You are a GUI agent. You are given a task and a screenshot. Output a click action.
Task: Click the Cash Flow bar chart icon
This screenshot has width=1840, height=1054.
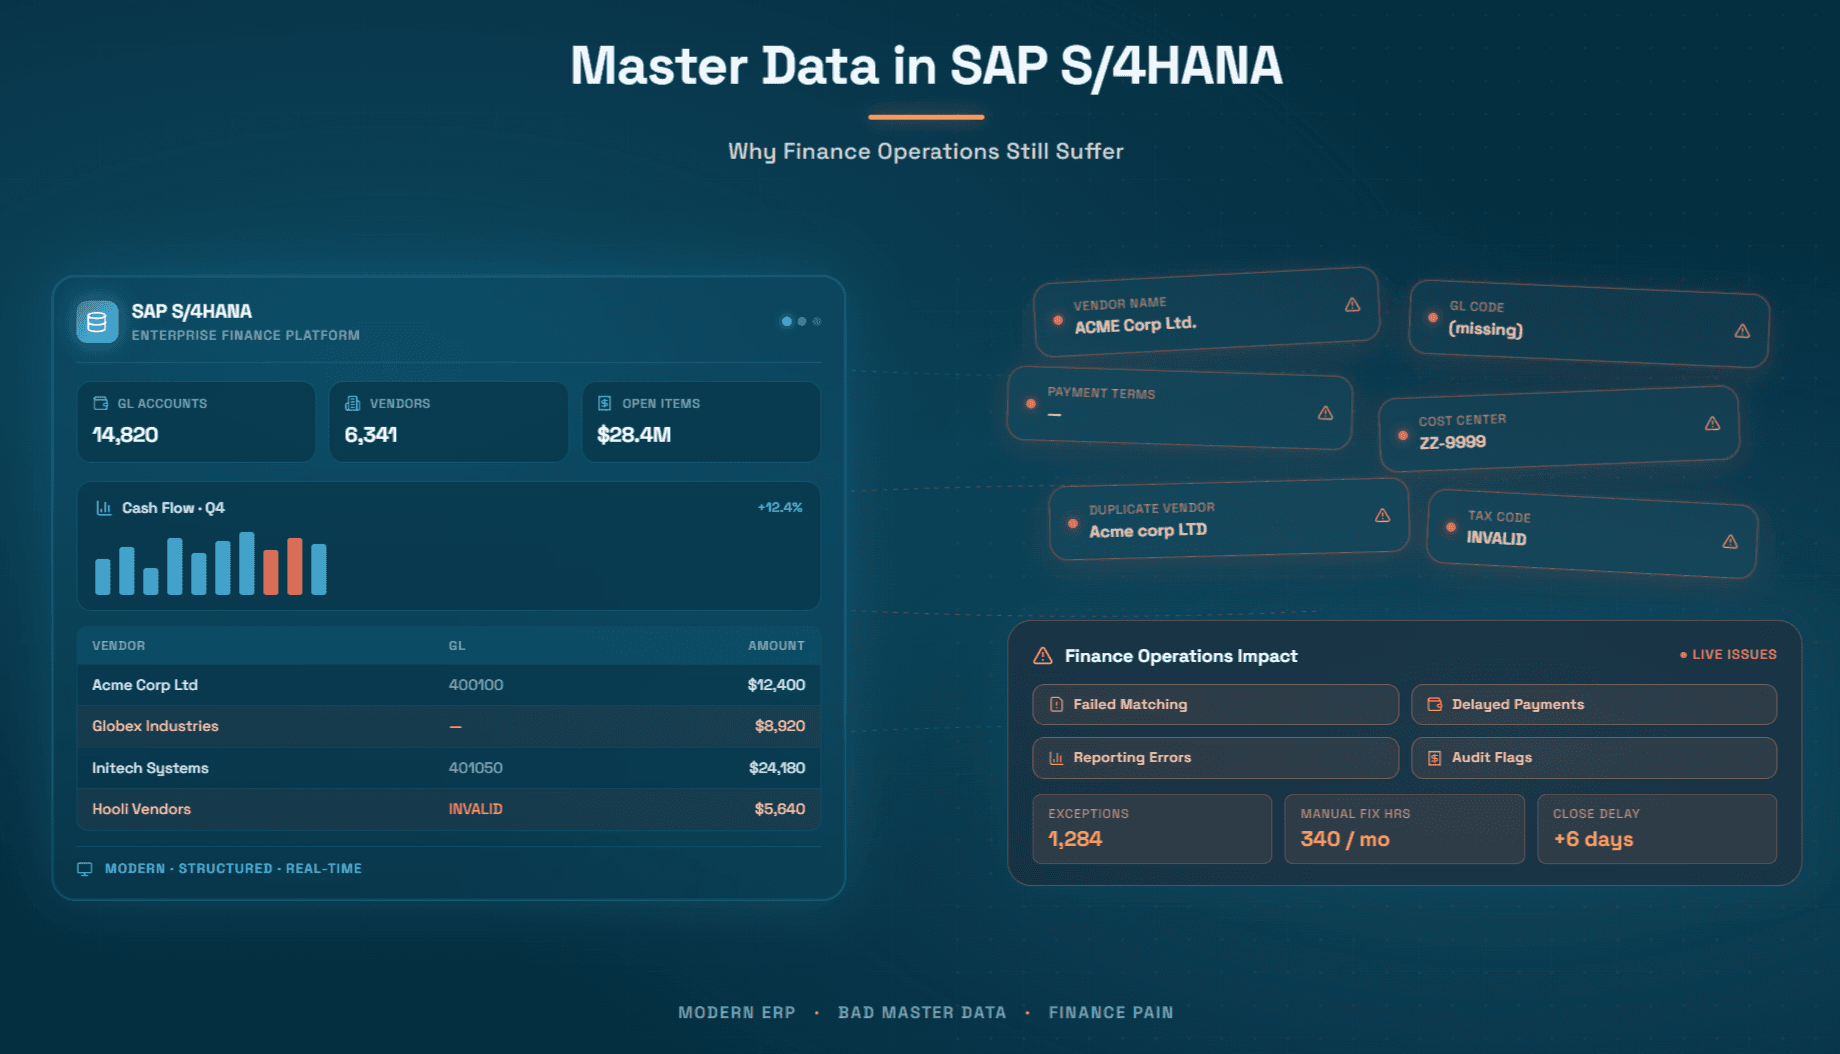103,508
